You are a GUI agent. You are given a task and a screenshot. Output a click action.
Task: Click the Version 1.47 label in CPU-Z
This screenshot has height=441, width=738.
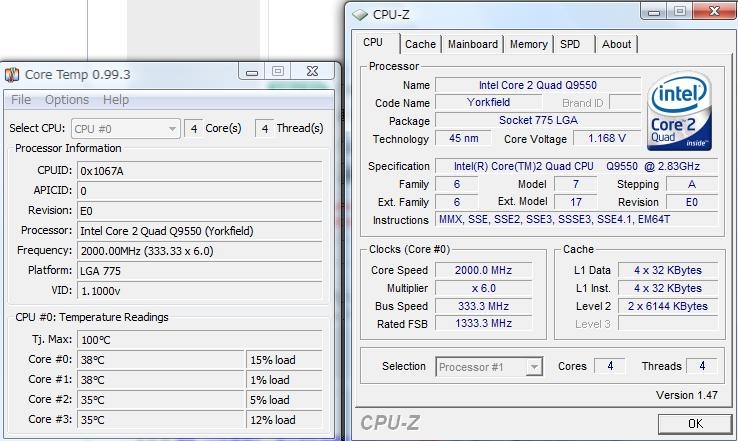click(687, 395)
